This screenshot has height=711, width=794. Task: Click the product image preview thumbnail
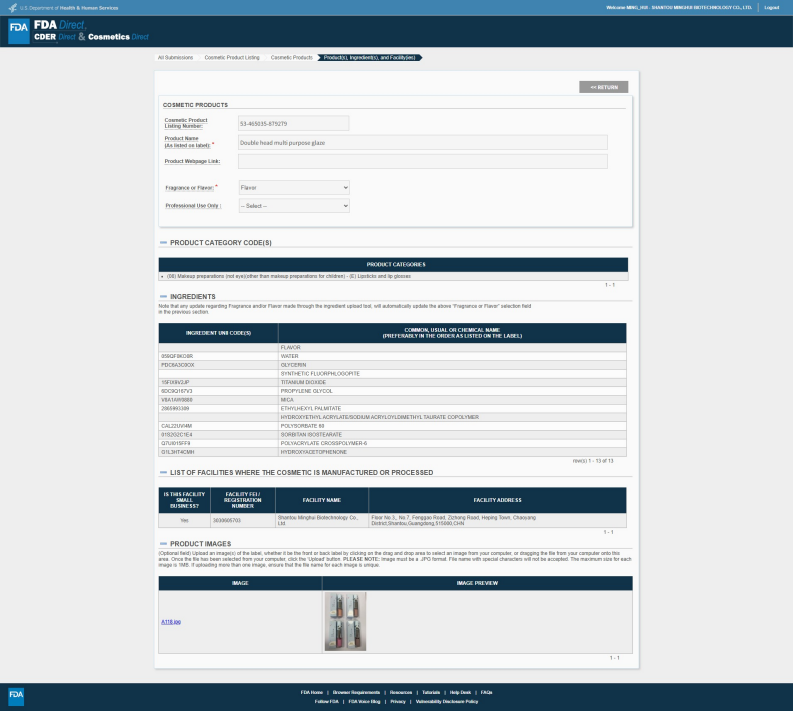pyautogui.click(x=345, y=621)
